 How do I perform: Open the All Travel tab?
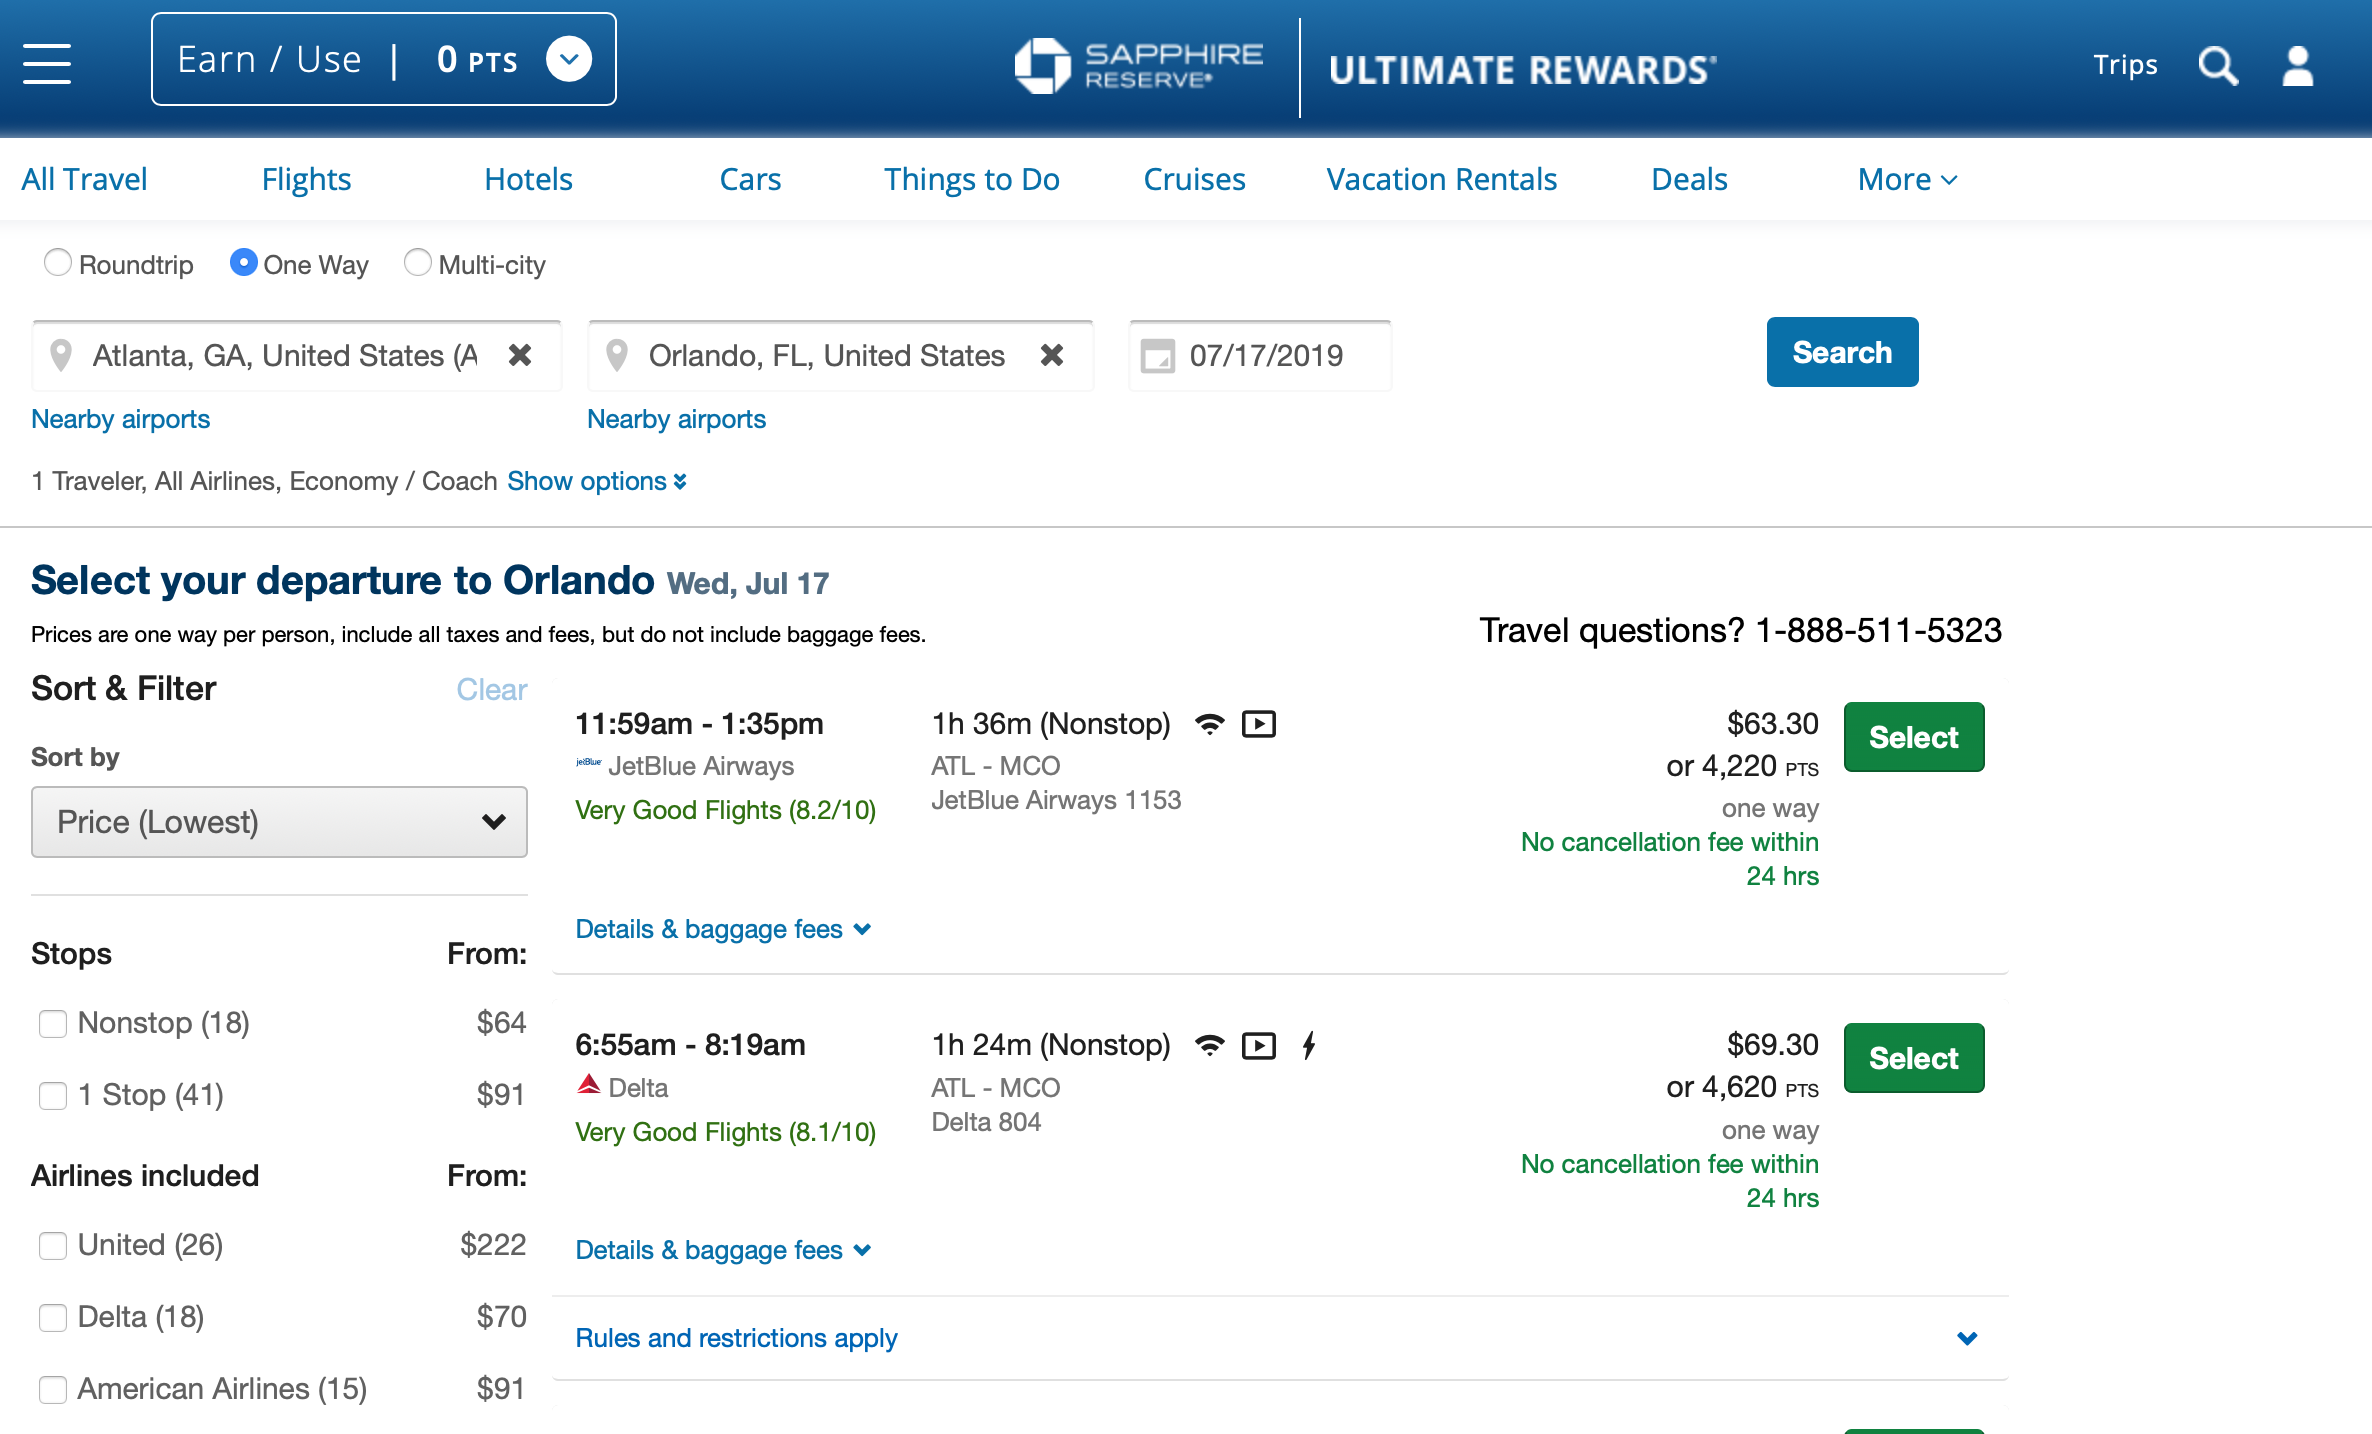[84, 179]
